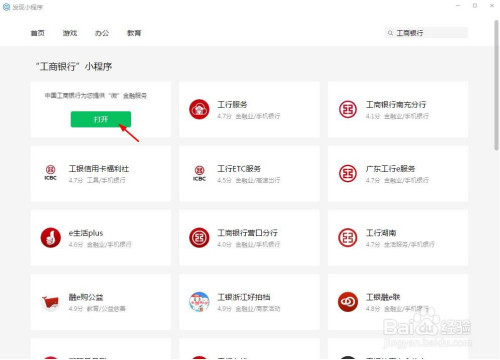This screenshot has width=500, height=360.
Task: Select the 办公 category tab
Action: click(102, 33)
